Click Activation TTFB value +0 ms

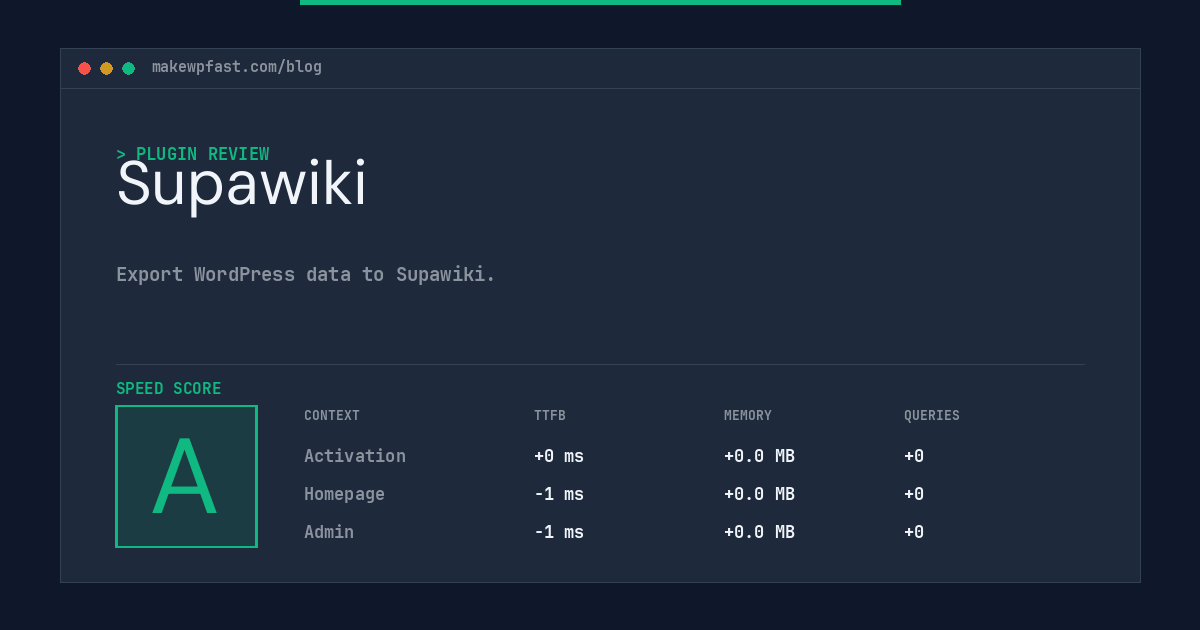(559, 456)
